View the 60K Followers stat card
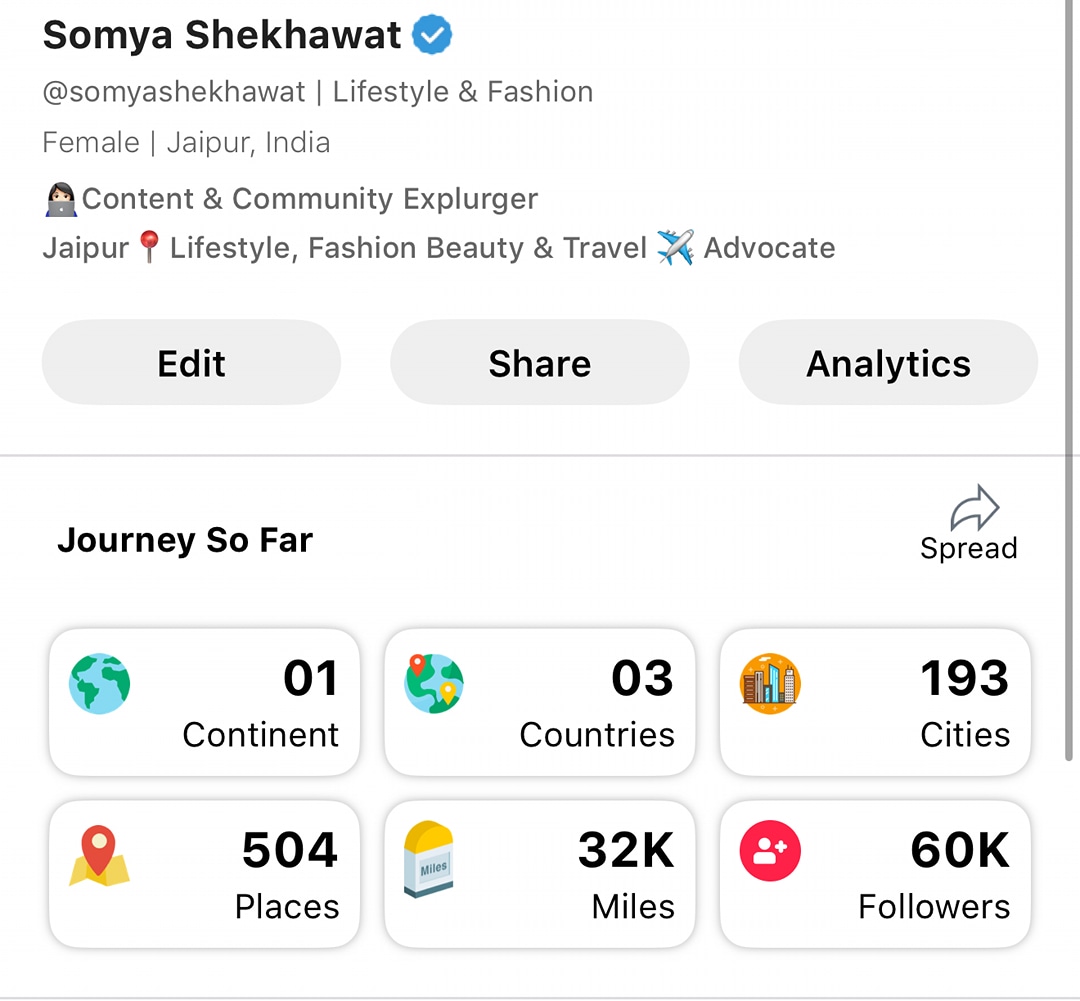The image size is (1080, 1001). click(875, 874)
